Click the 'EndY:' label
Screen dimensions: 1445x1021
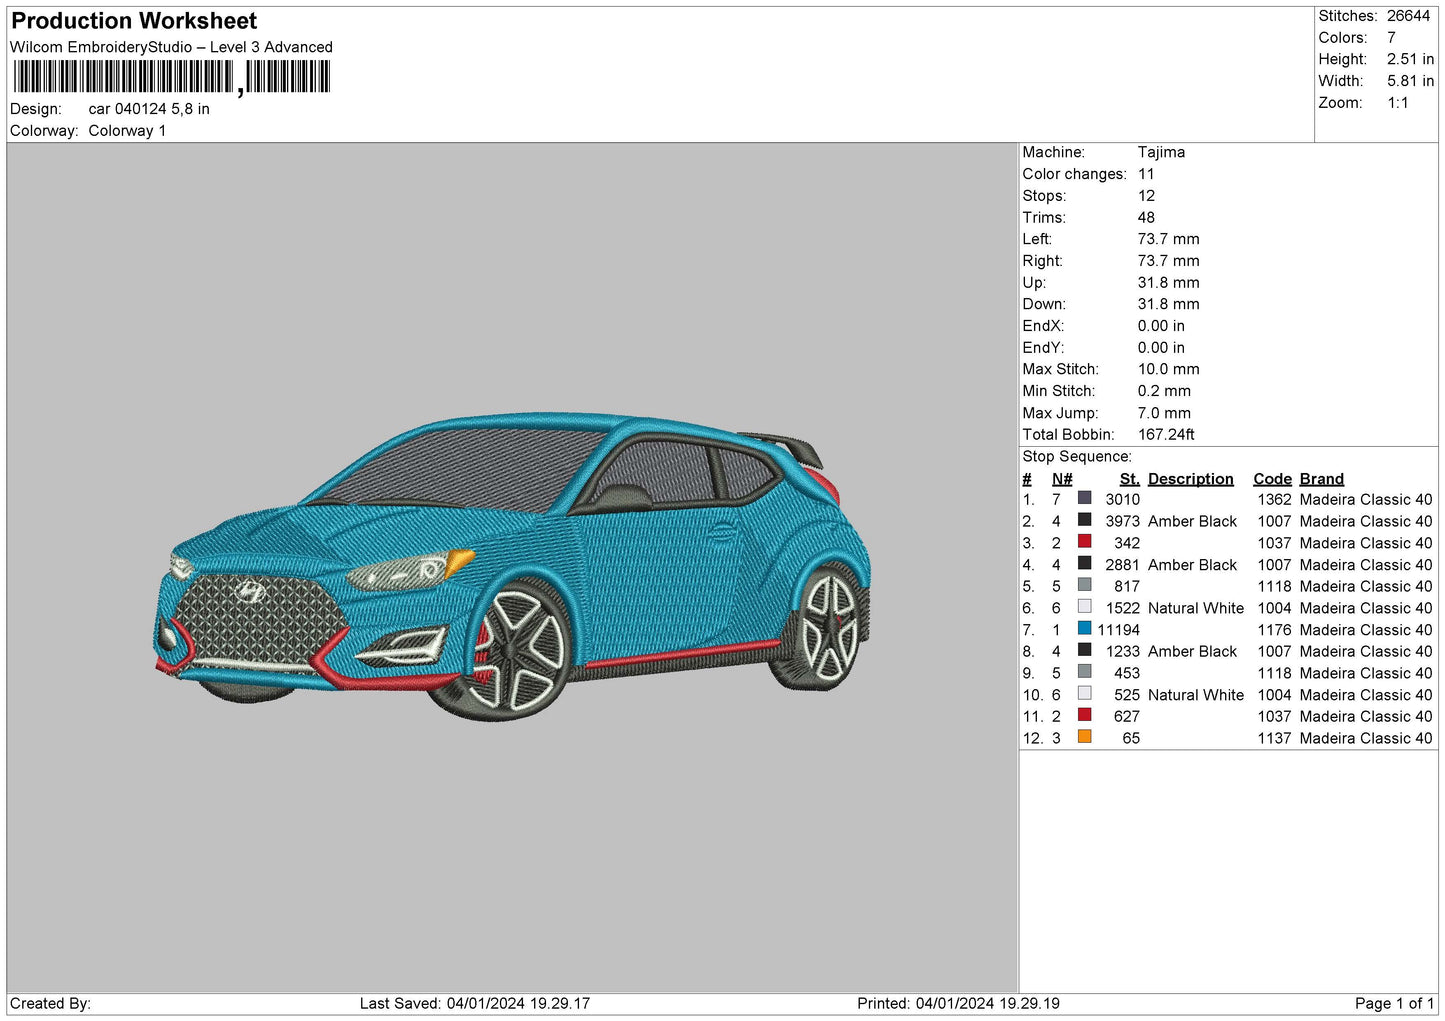(1043, 348)
